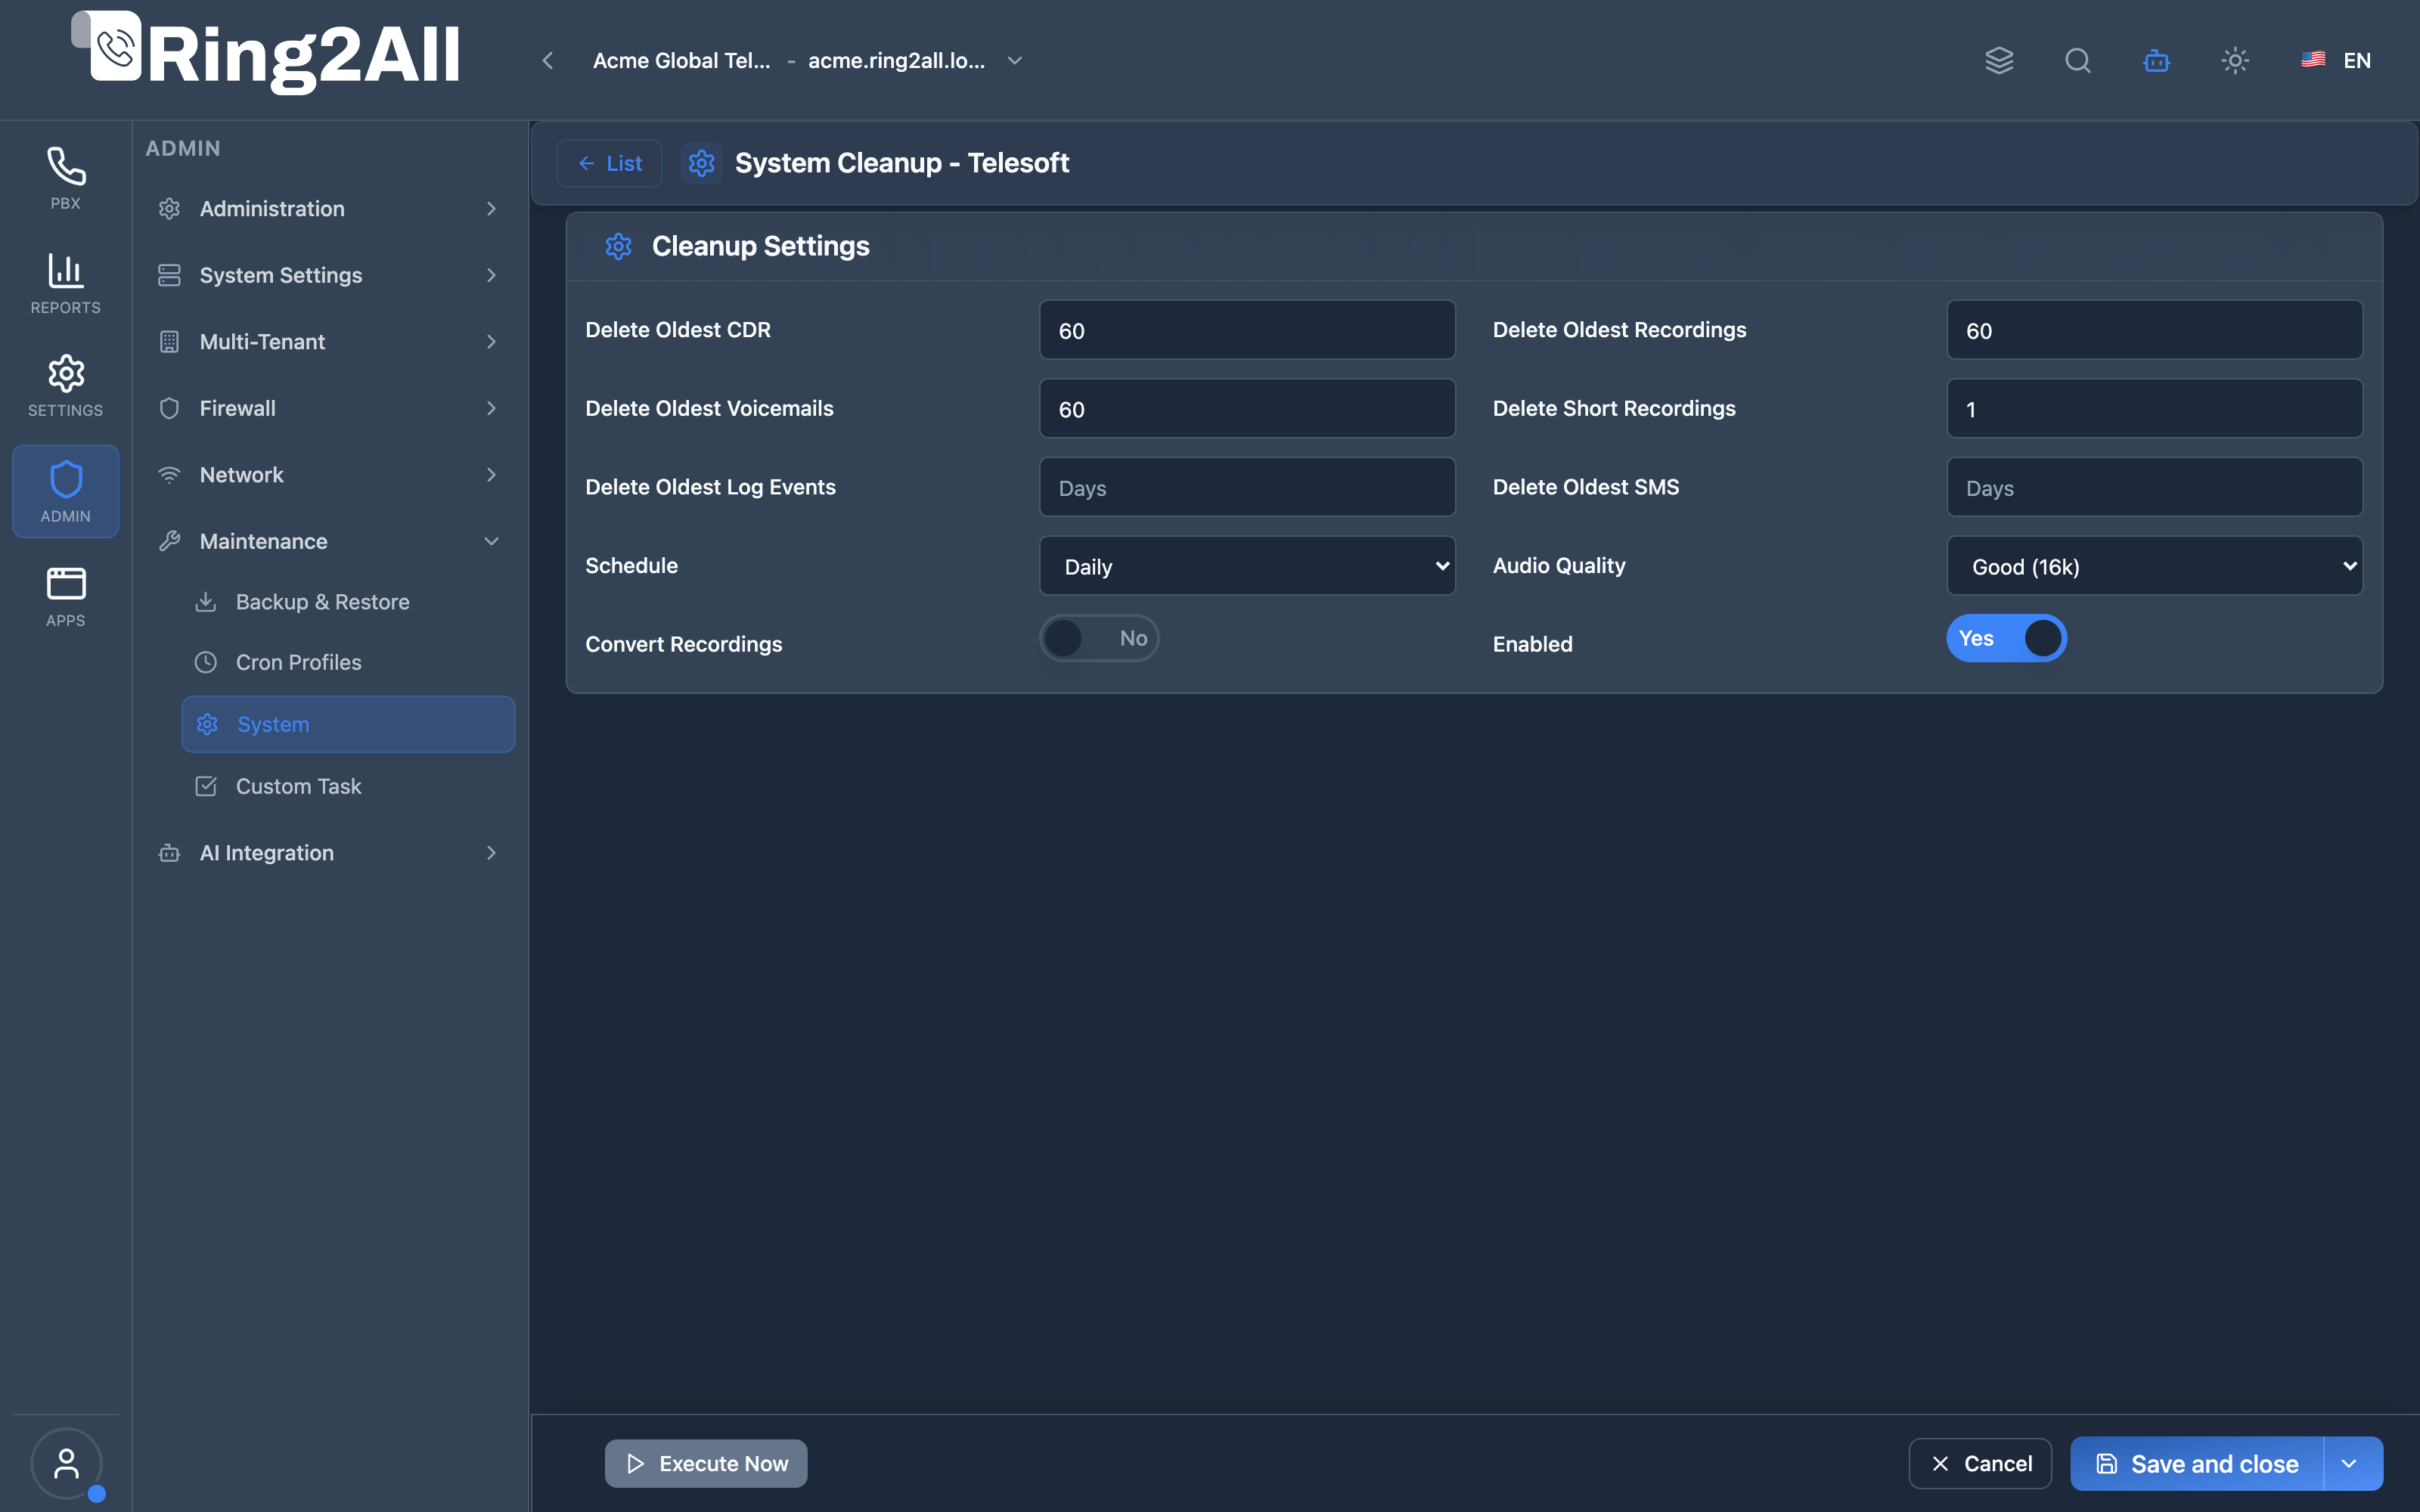Image resolution: width=2420 pixels, height=1512 pixels.
Task: Switch theme using the sun icon
Action: click(2235, 61)
